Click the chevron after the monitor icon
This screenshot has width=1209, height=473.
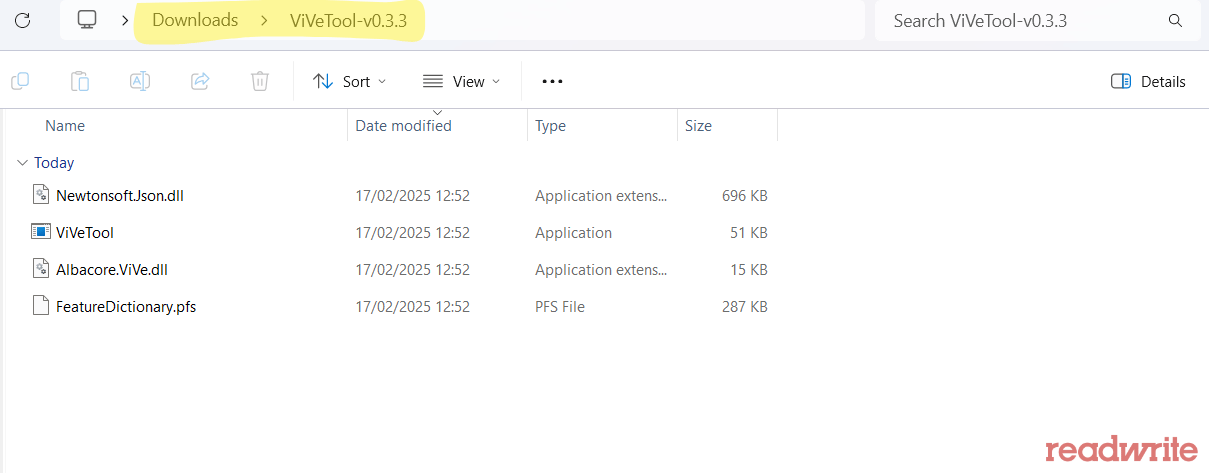pos(124,20)
